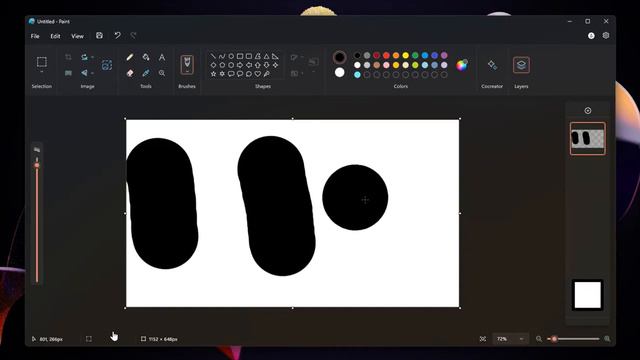
Task: Open the Cocreator tool
Action: [492, 65]
